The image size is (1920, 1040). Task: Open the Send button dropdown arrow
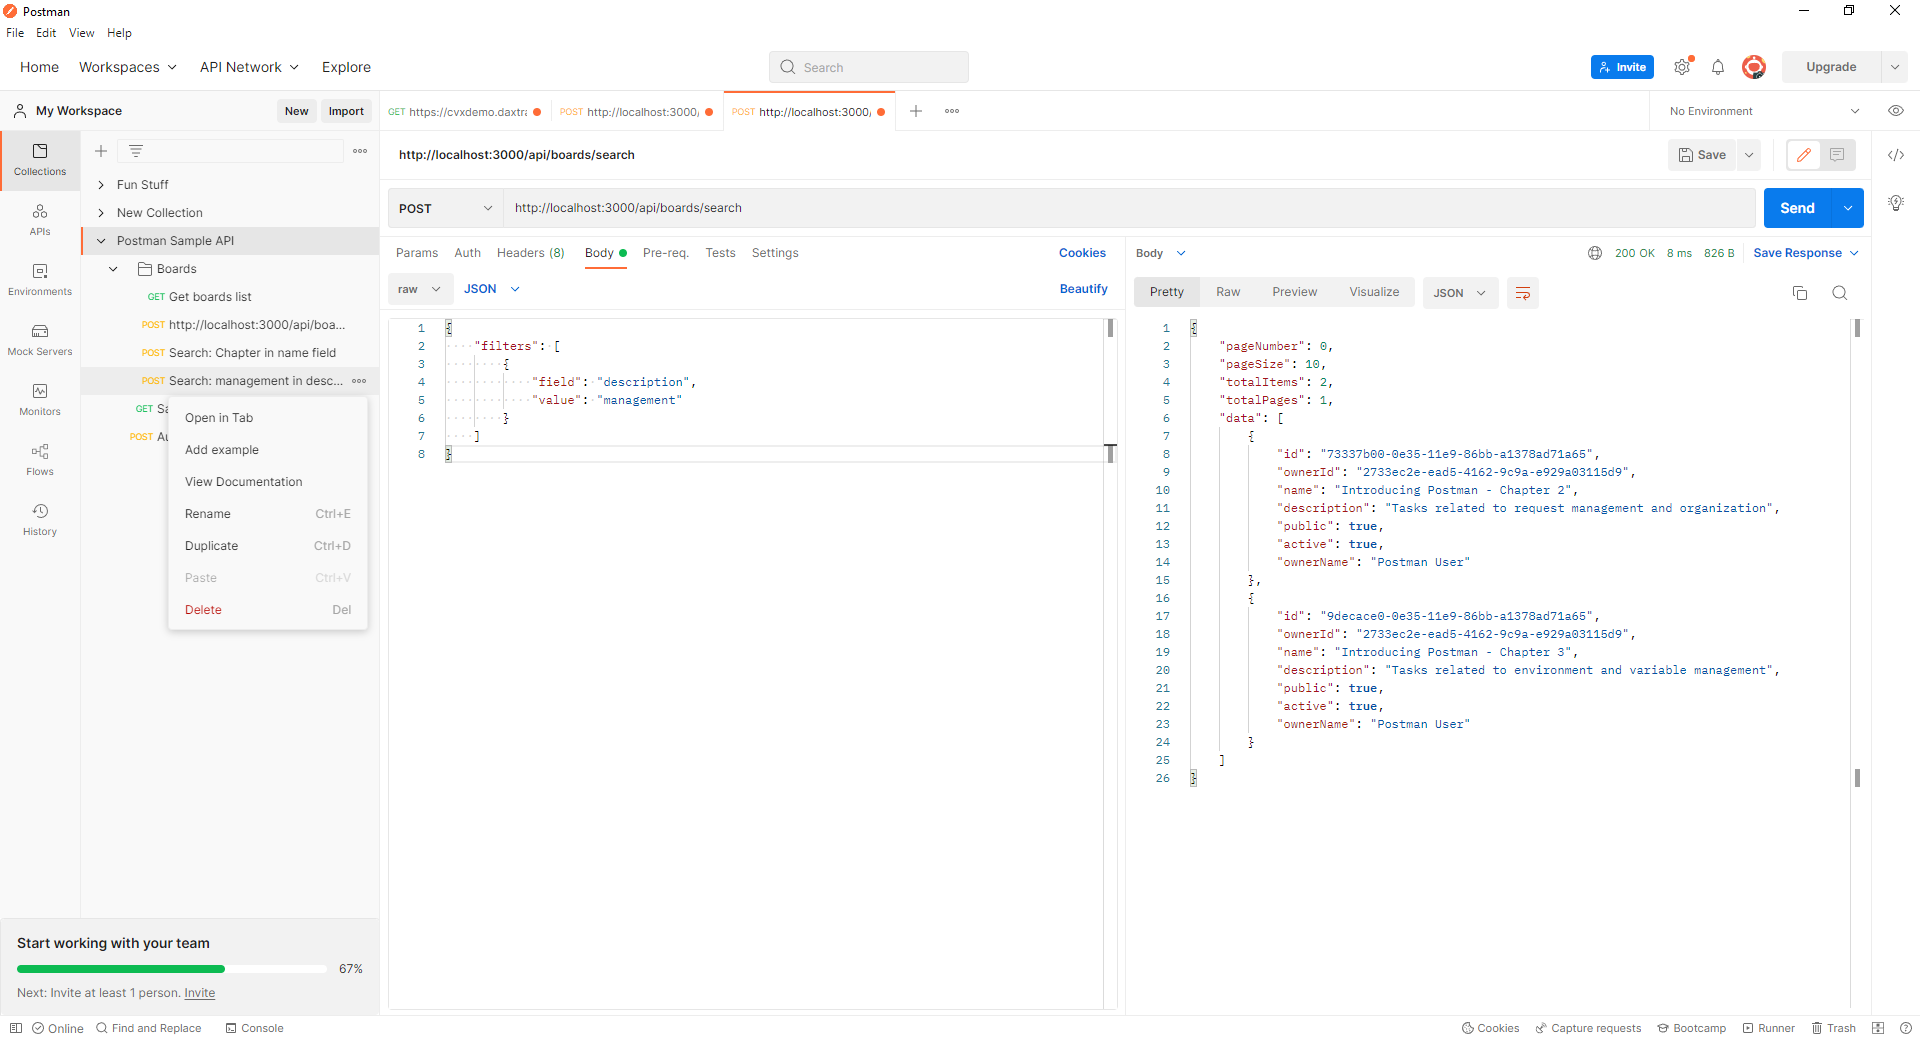coord(1848,208)
